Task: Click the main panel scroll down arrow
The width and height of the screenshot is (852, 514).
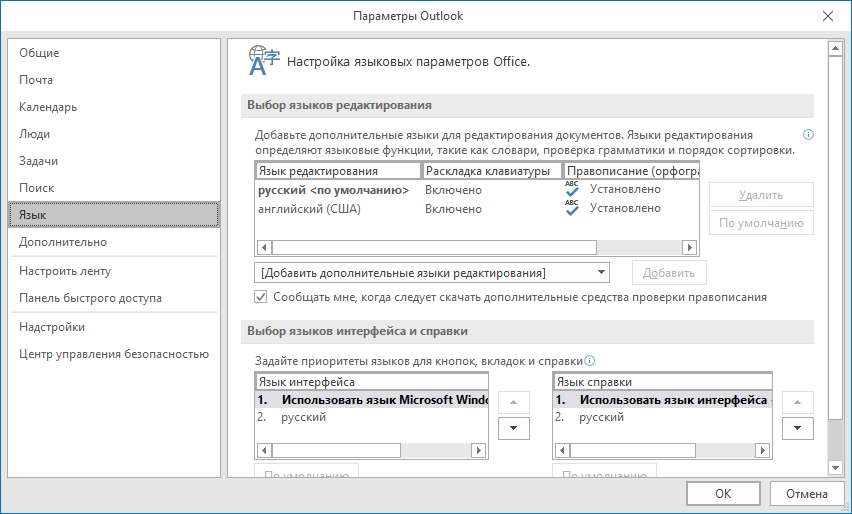Action: (835, 467)
